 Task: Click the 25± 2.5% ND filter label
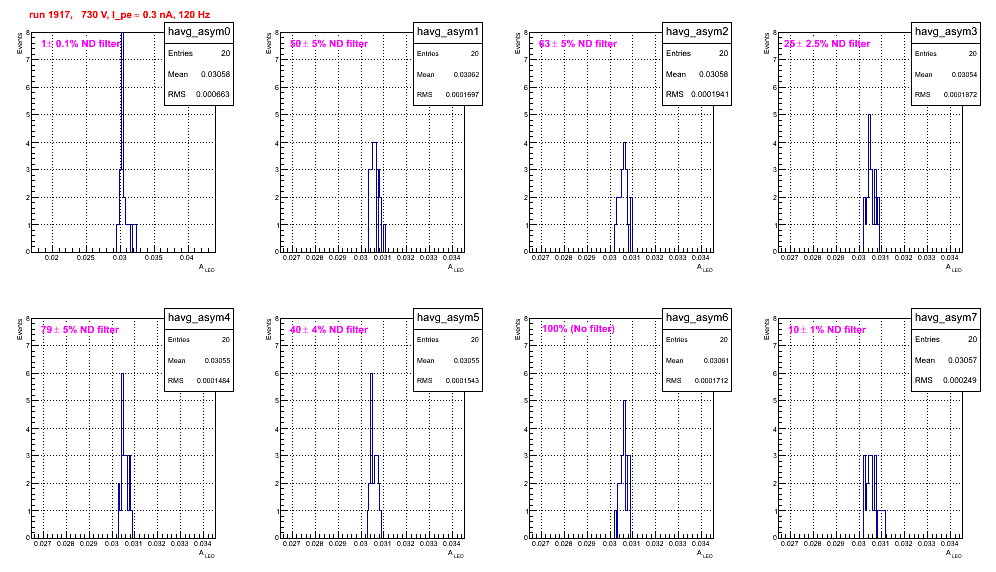827,44
